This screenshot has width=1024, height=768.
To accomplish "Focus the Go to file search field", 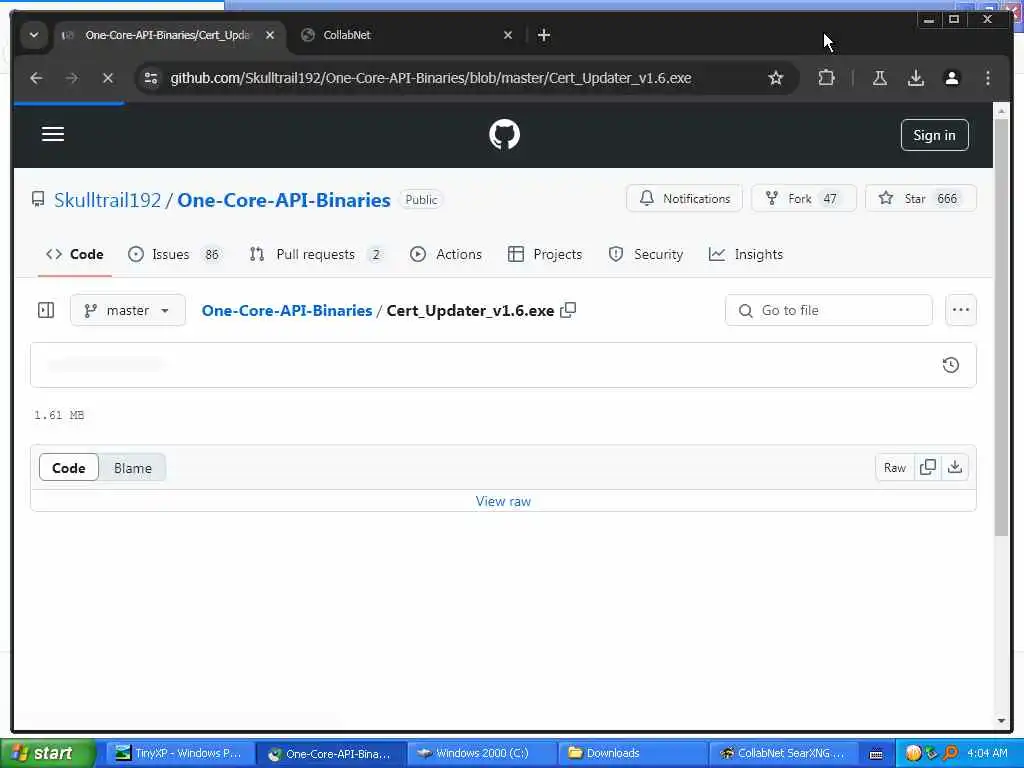I will click(828, 310).
